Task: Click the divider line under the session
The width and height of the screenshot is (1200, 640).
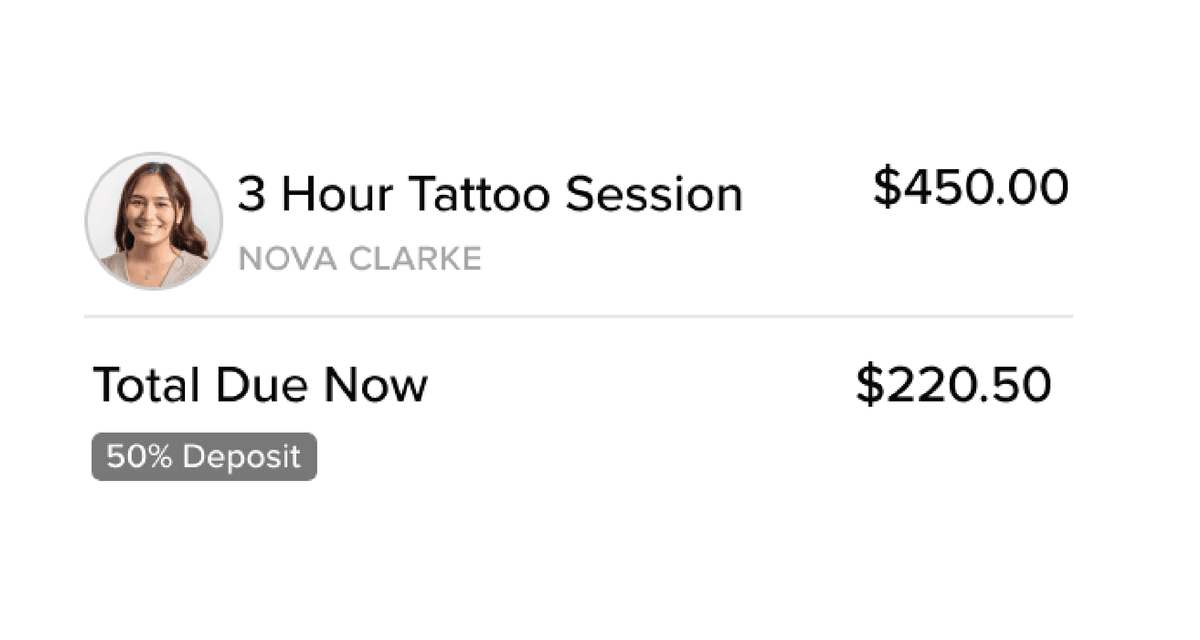Action: point(578,317)
